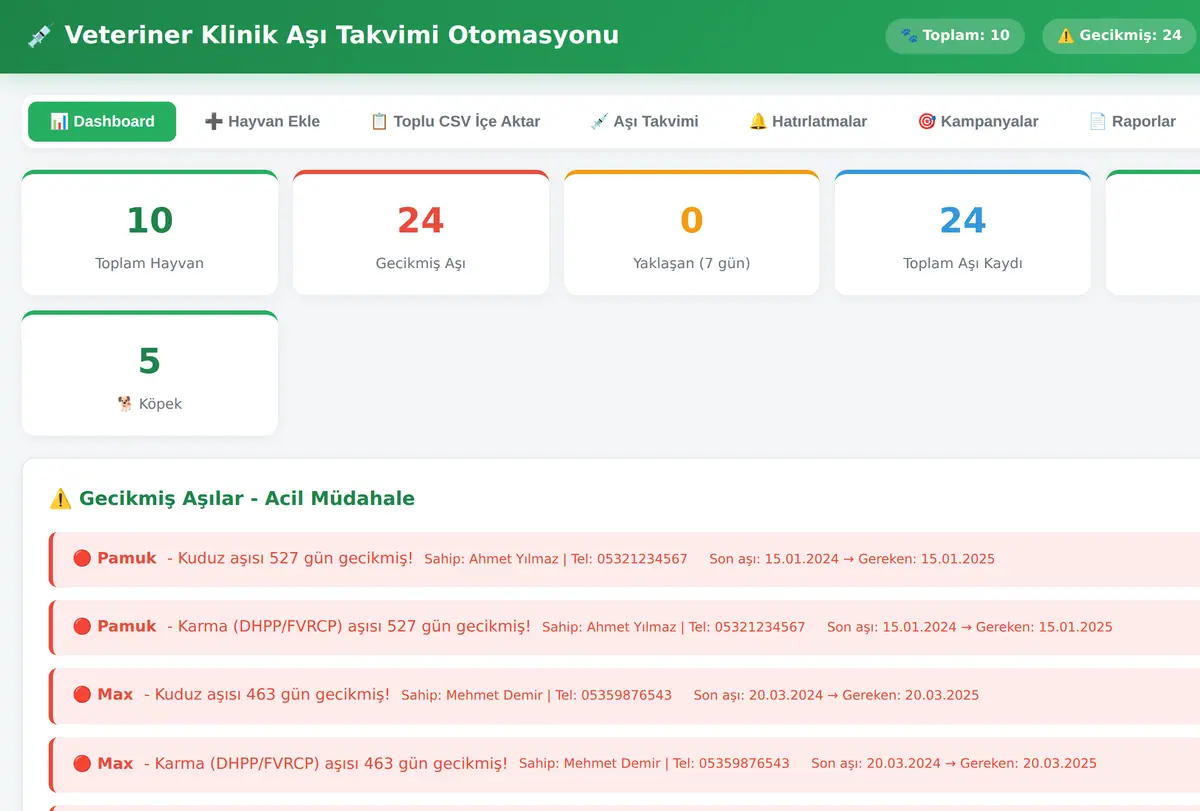This screenshot has height=811, width=1200.
Task: Open Toplu CSV İçe Aktar tab
Action: point(455,121)
